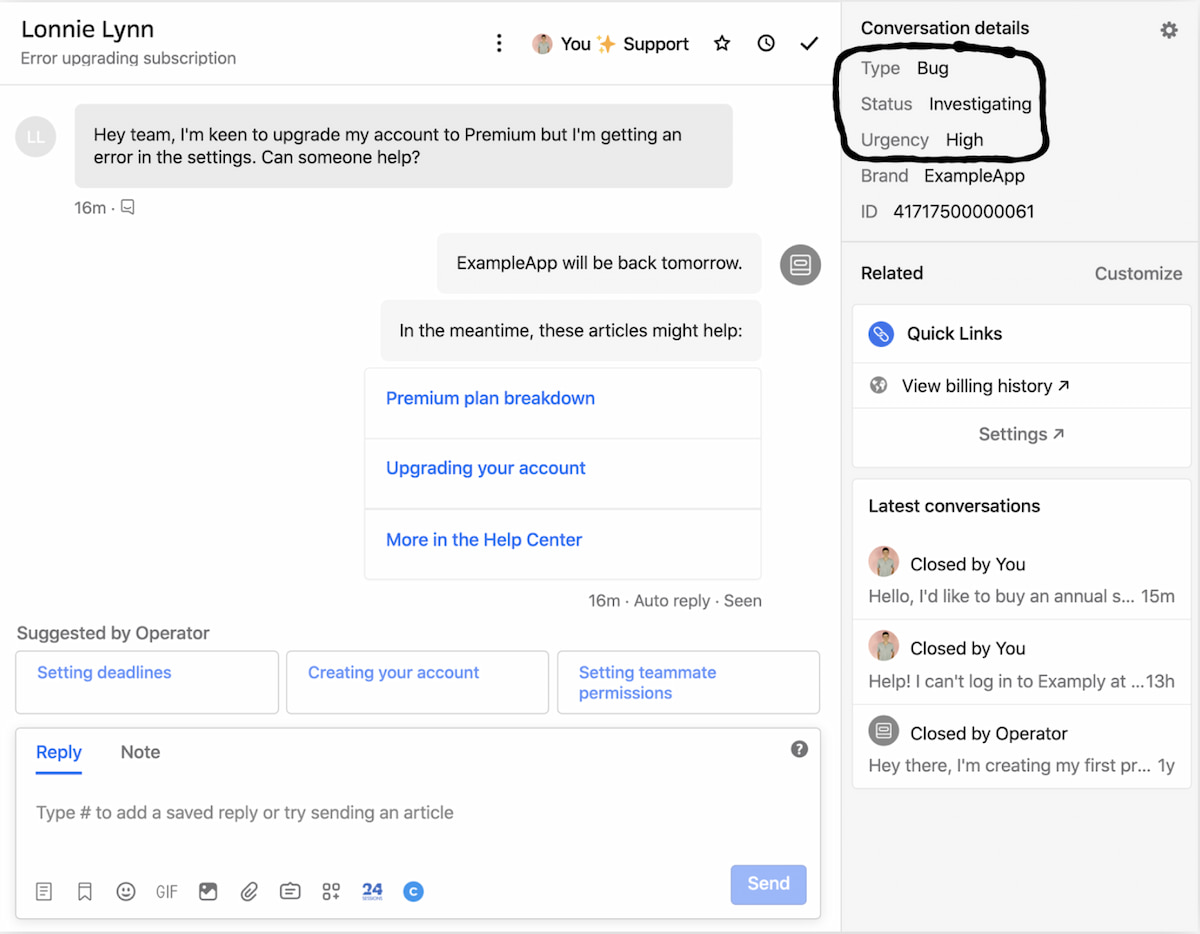Open the apps grid icon in composer
Viewport: 1200px width, 934px height.
coord(331,891)
